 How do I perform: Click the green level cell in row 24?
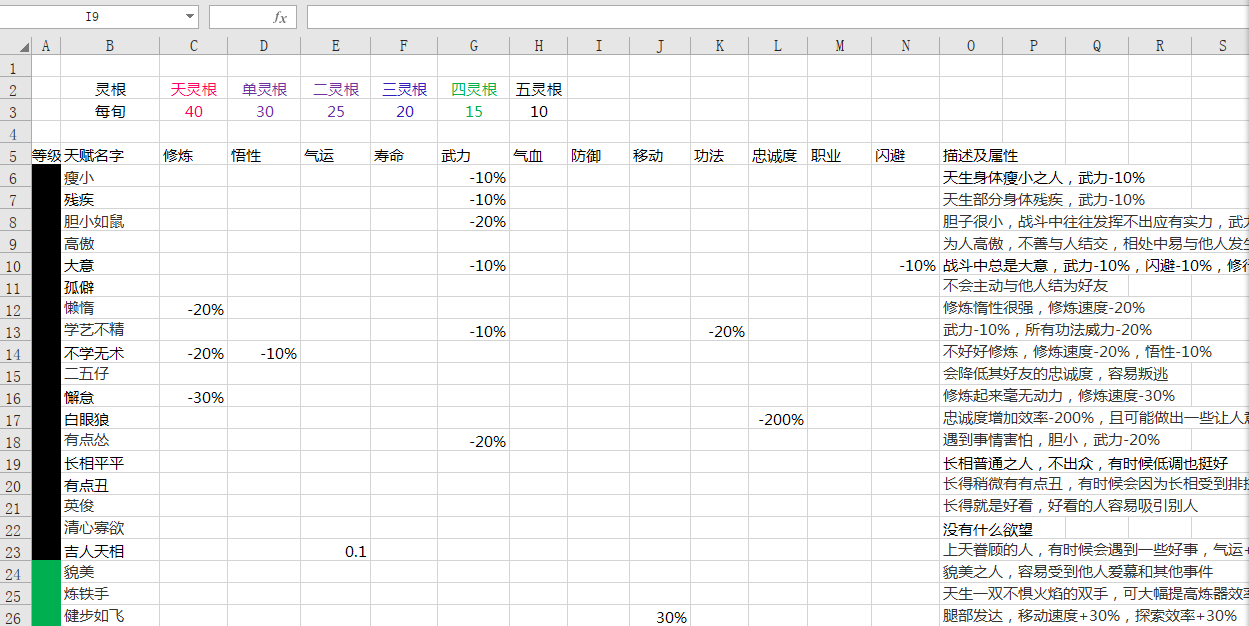46,573
